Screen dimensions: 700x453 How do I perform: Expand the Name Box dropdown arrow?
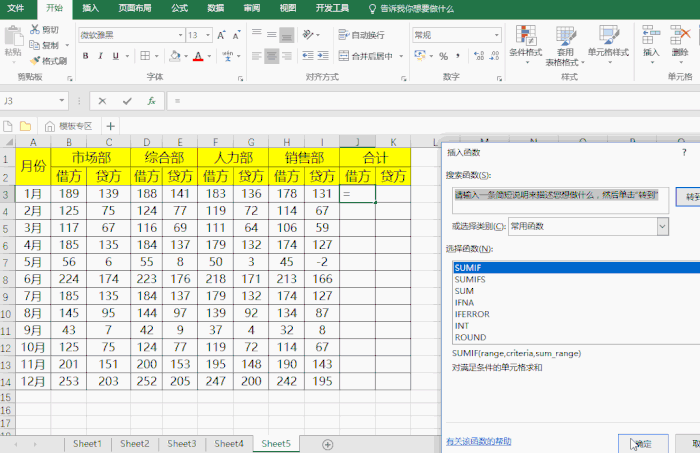62,100
